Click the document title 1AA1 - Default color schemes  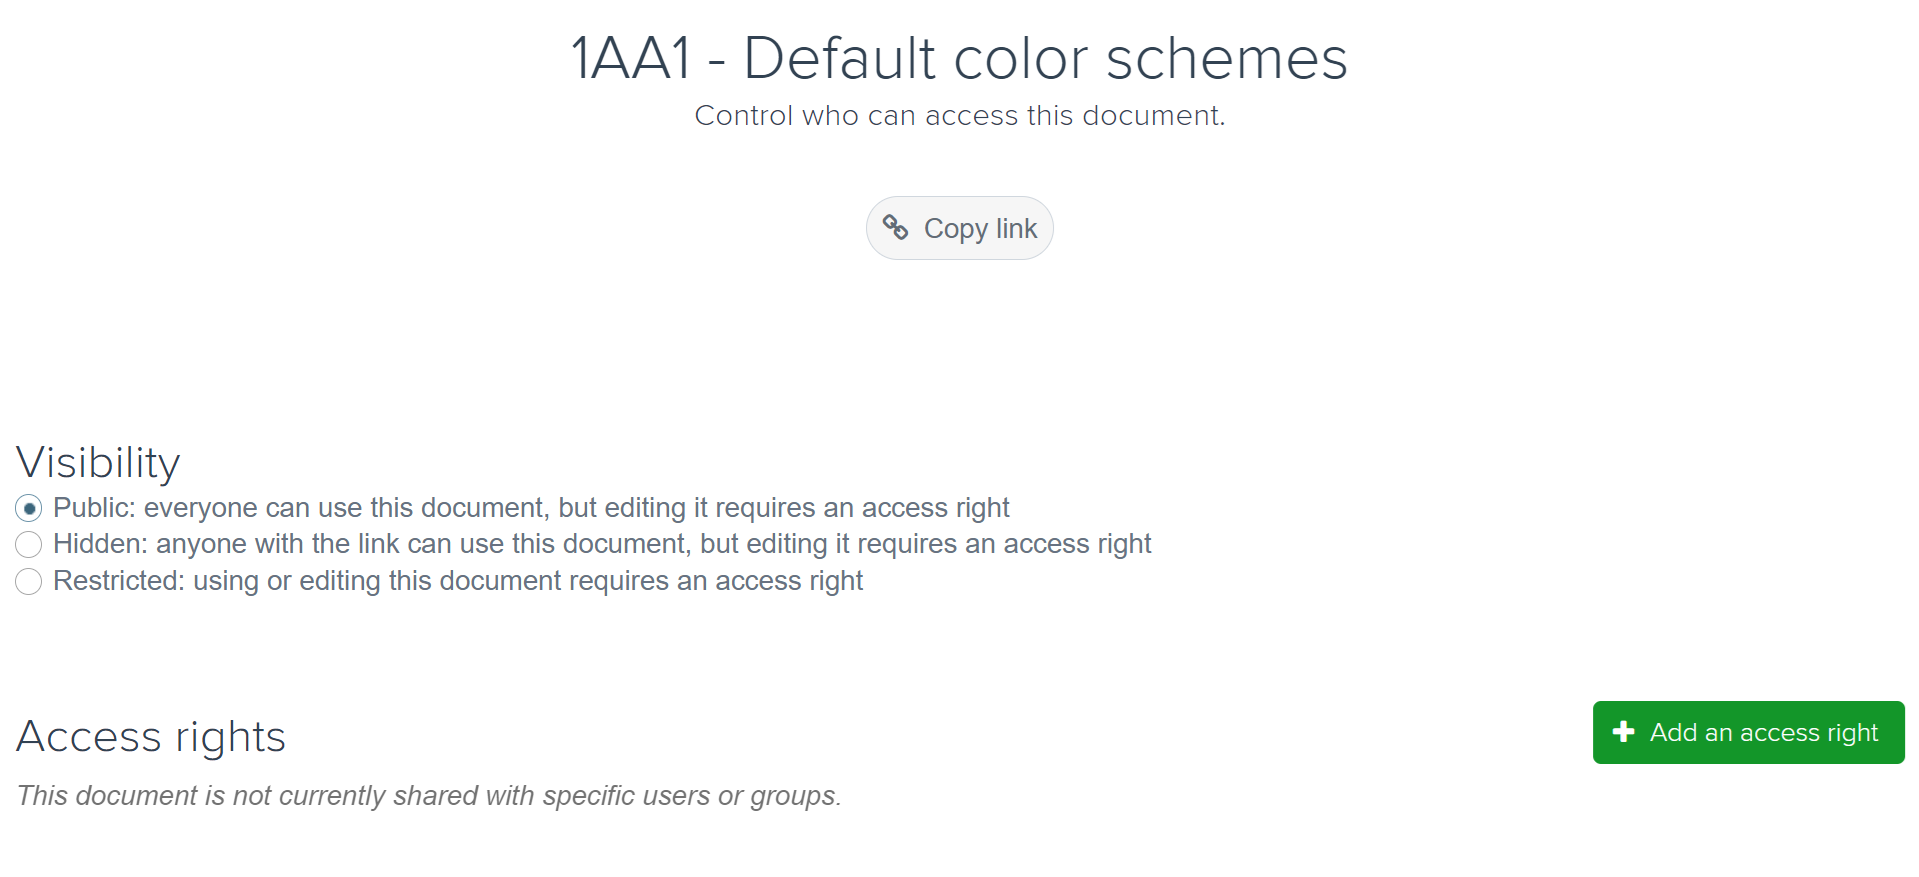[x=958, y=58]
